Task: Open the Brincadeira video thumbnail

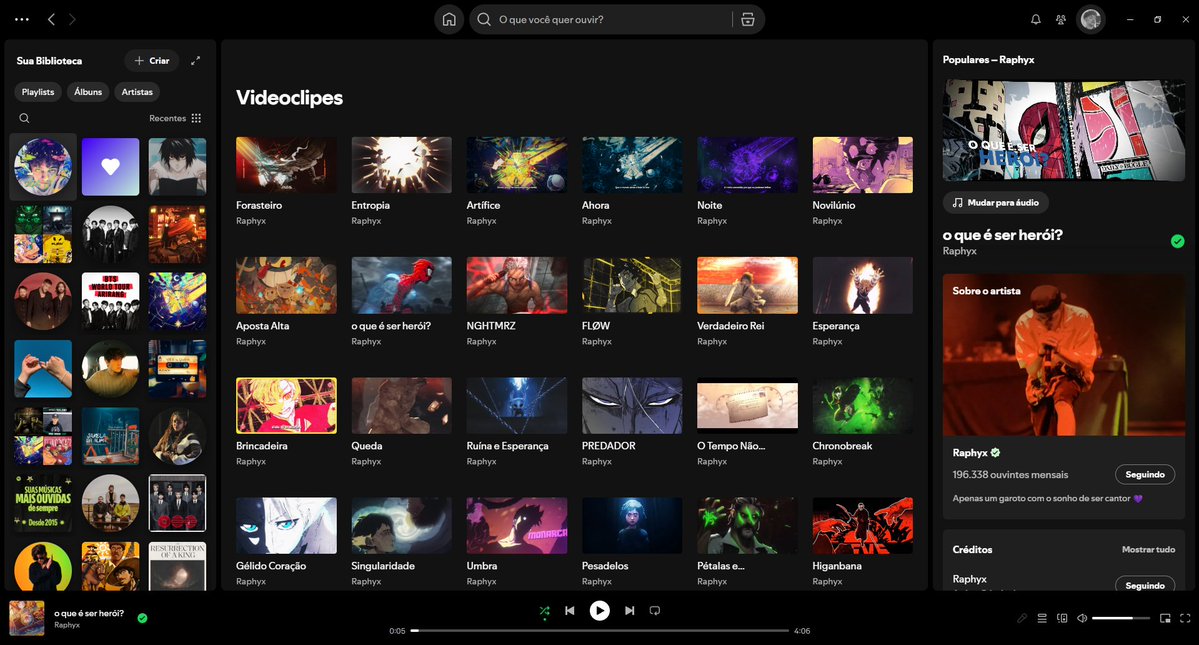Action: point(286,406)
